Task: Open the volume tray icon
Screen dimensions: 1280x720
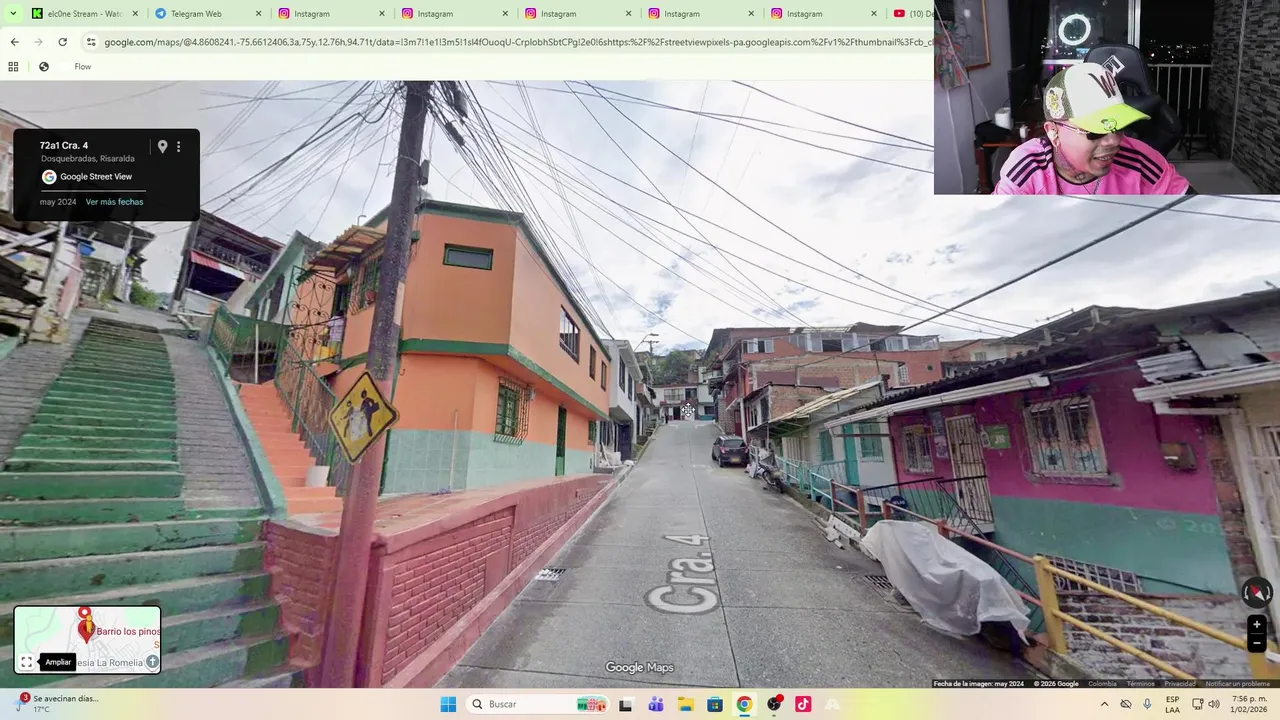Action: pyautogui.click(x=1214, y=704)
